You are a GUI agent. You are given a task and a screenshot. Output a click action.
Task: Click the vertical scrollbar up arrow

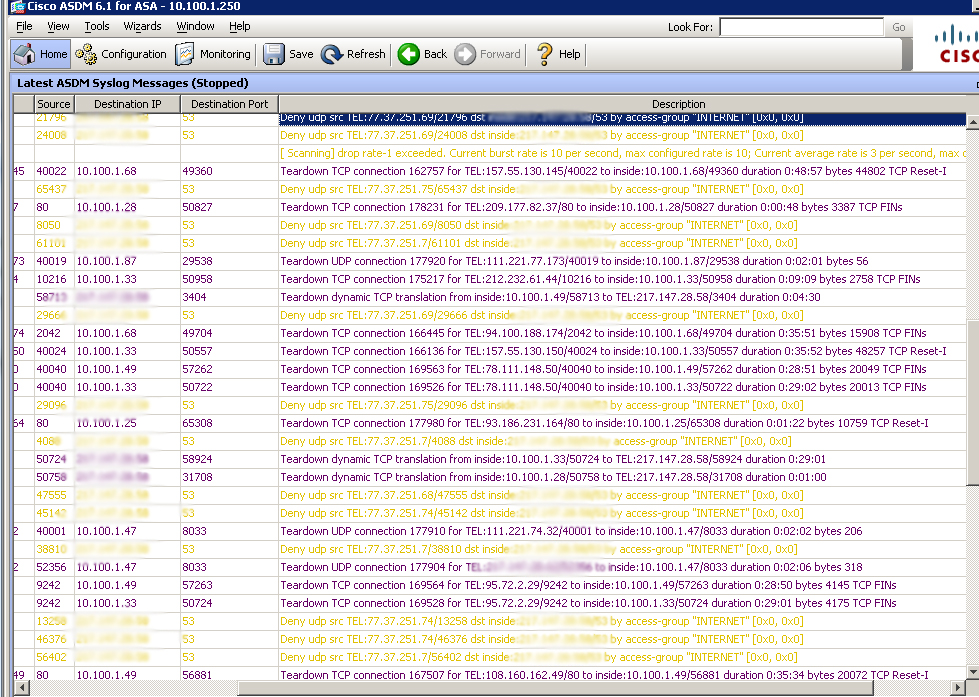coord(972,122)
